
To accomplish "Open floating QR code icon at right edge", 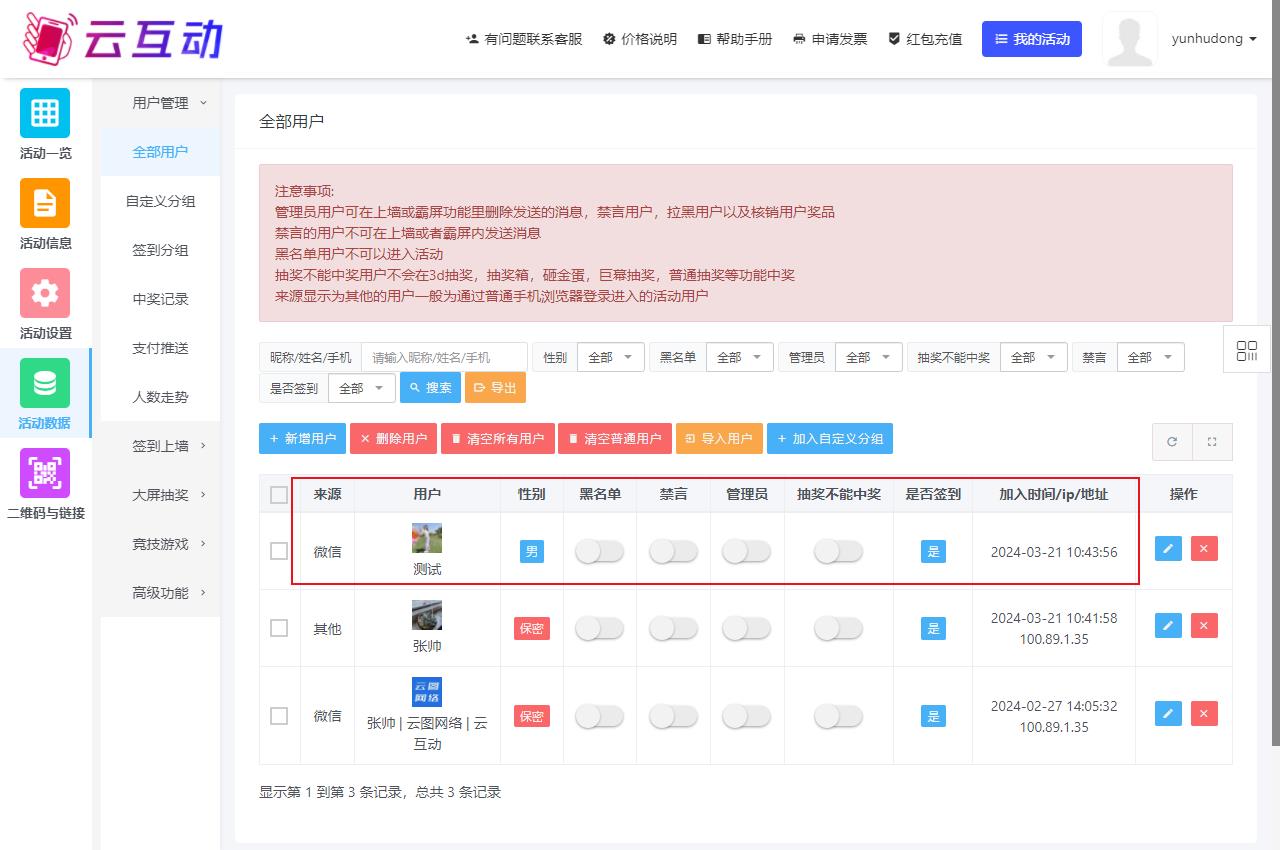I will [1247, 350].
